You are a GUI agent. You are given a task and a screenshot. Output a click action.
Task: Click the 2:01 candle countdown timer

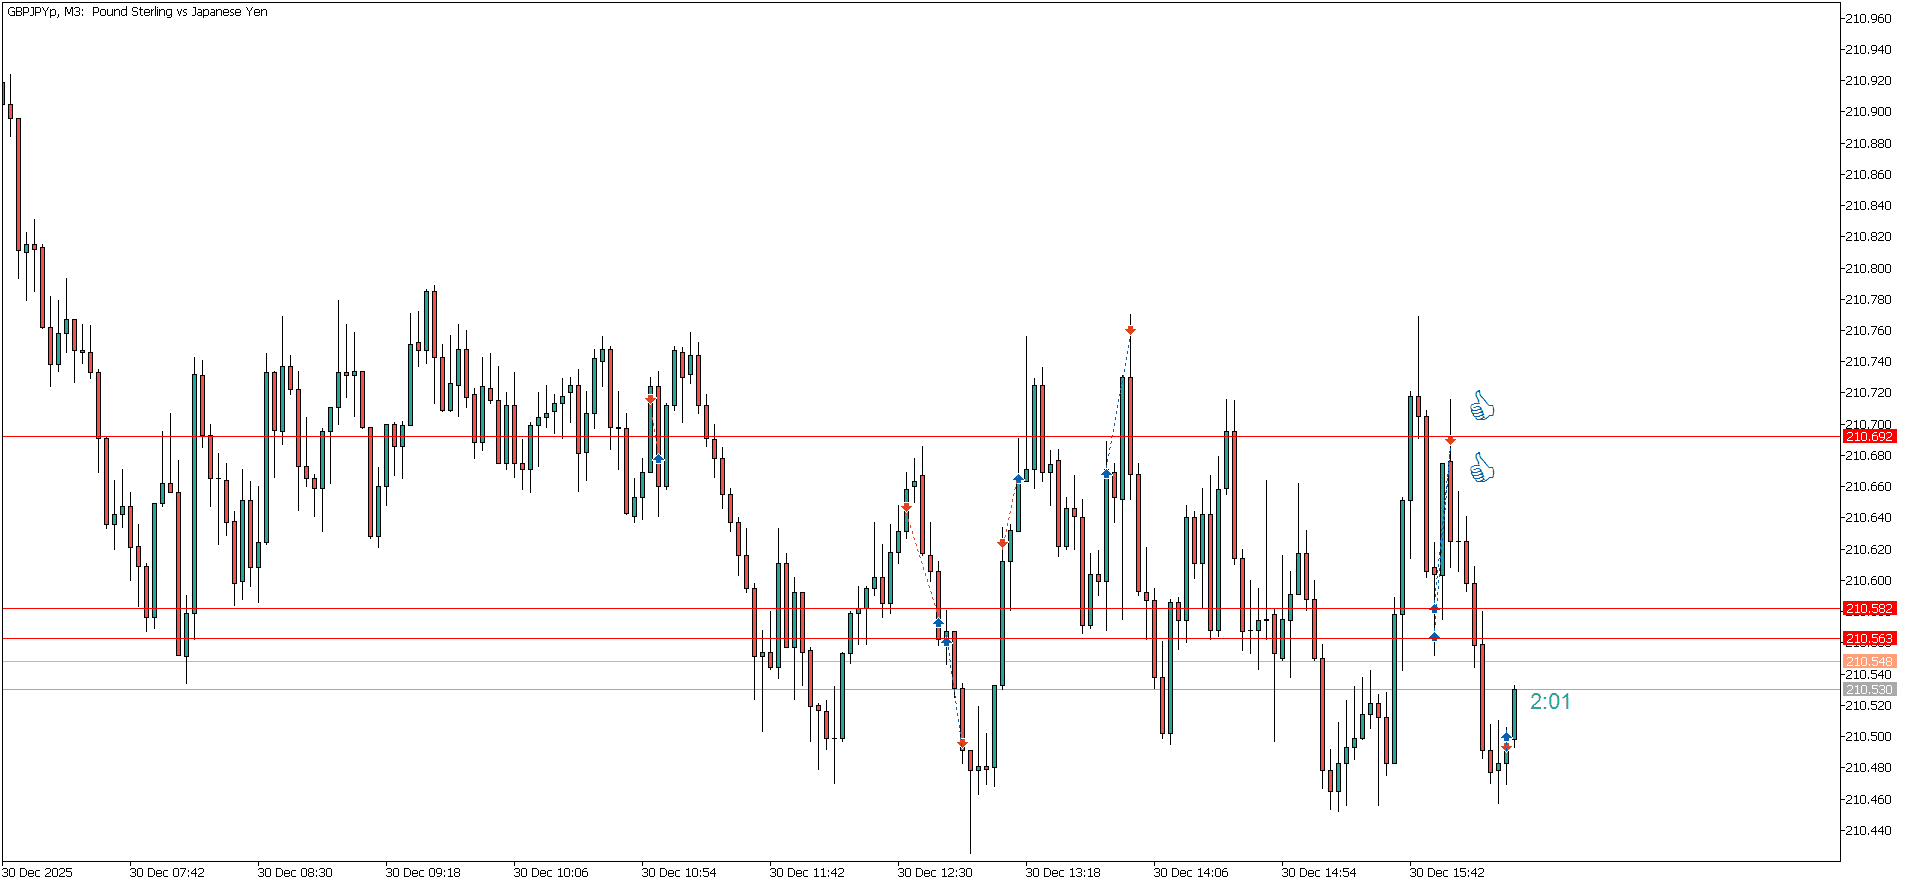pos(1549,702)
